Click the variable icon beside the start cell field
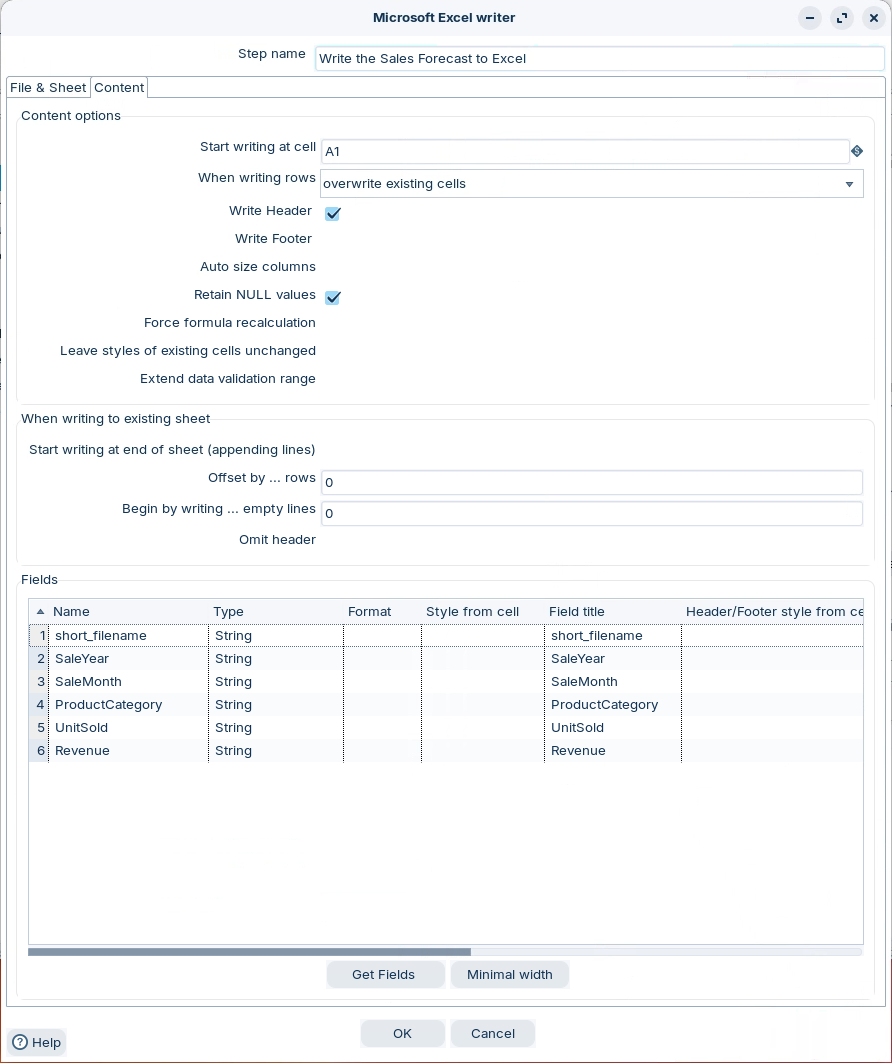The image size is (892, 1063). pos(857,152)
